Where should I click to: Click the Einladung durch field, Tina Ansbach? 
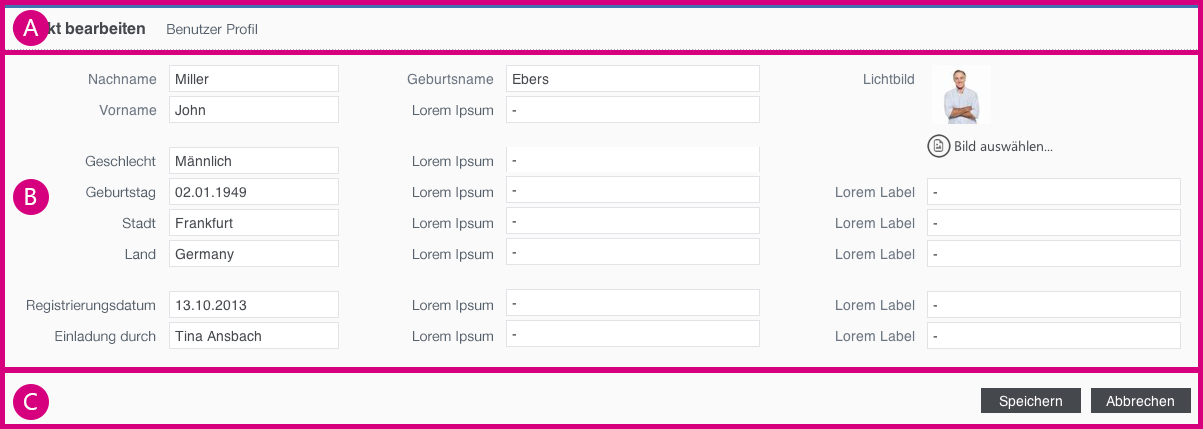tap(253, 336)
